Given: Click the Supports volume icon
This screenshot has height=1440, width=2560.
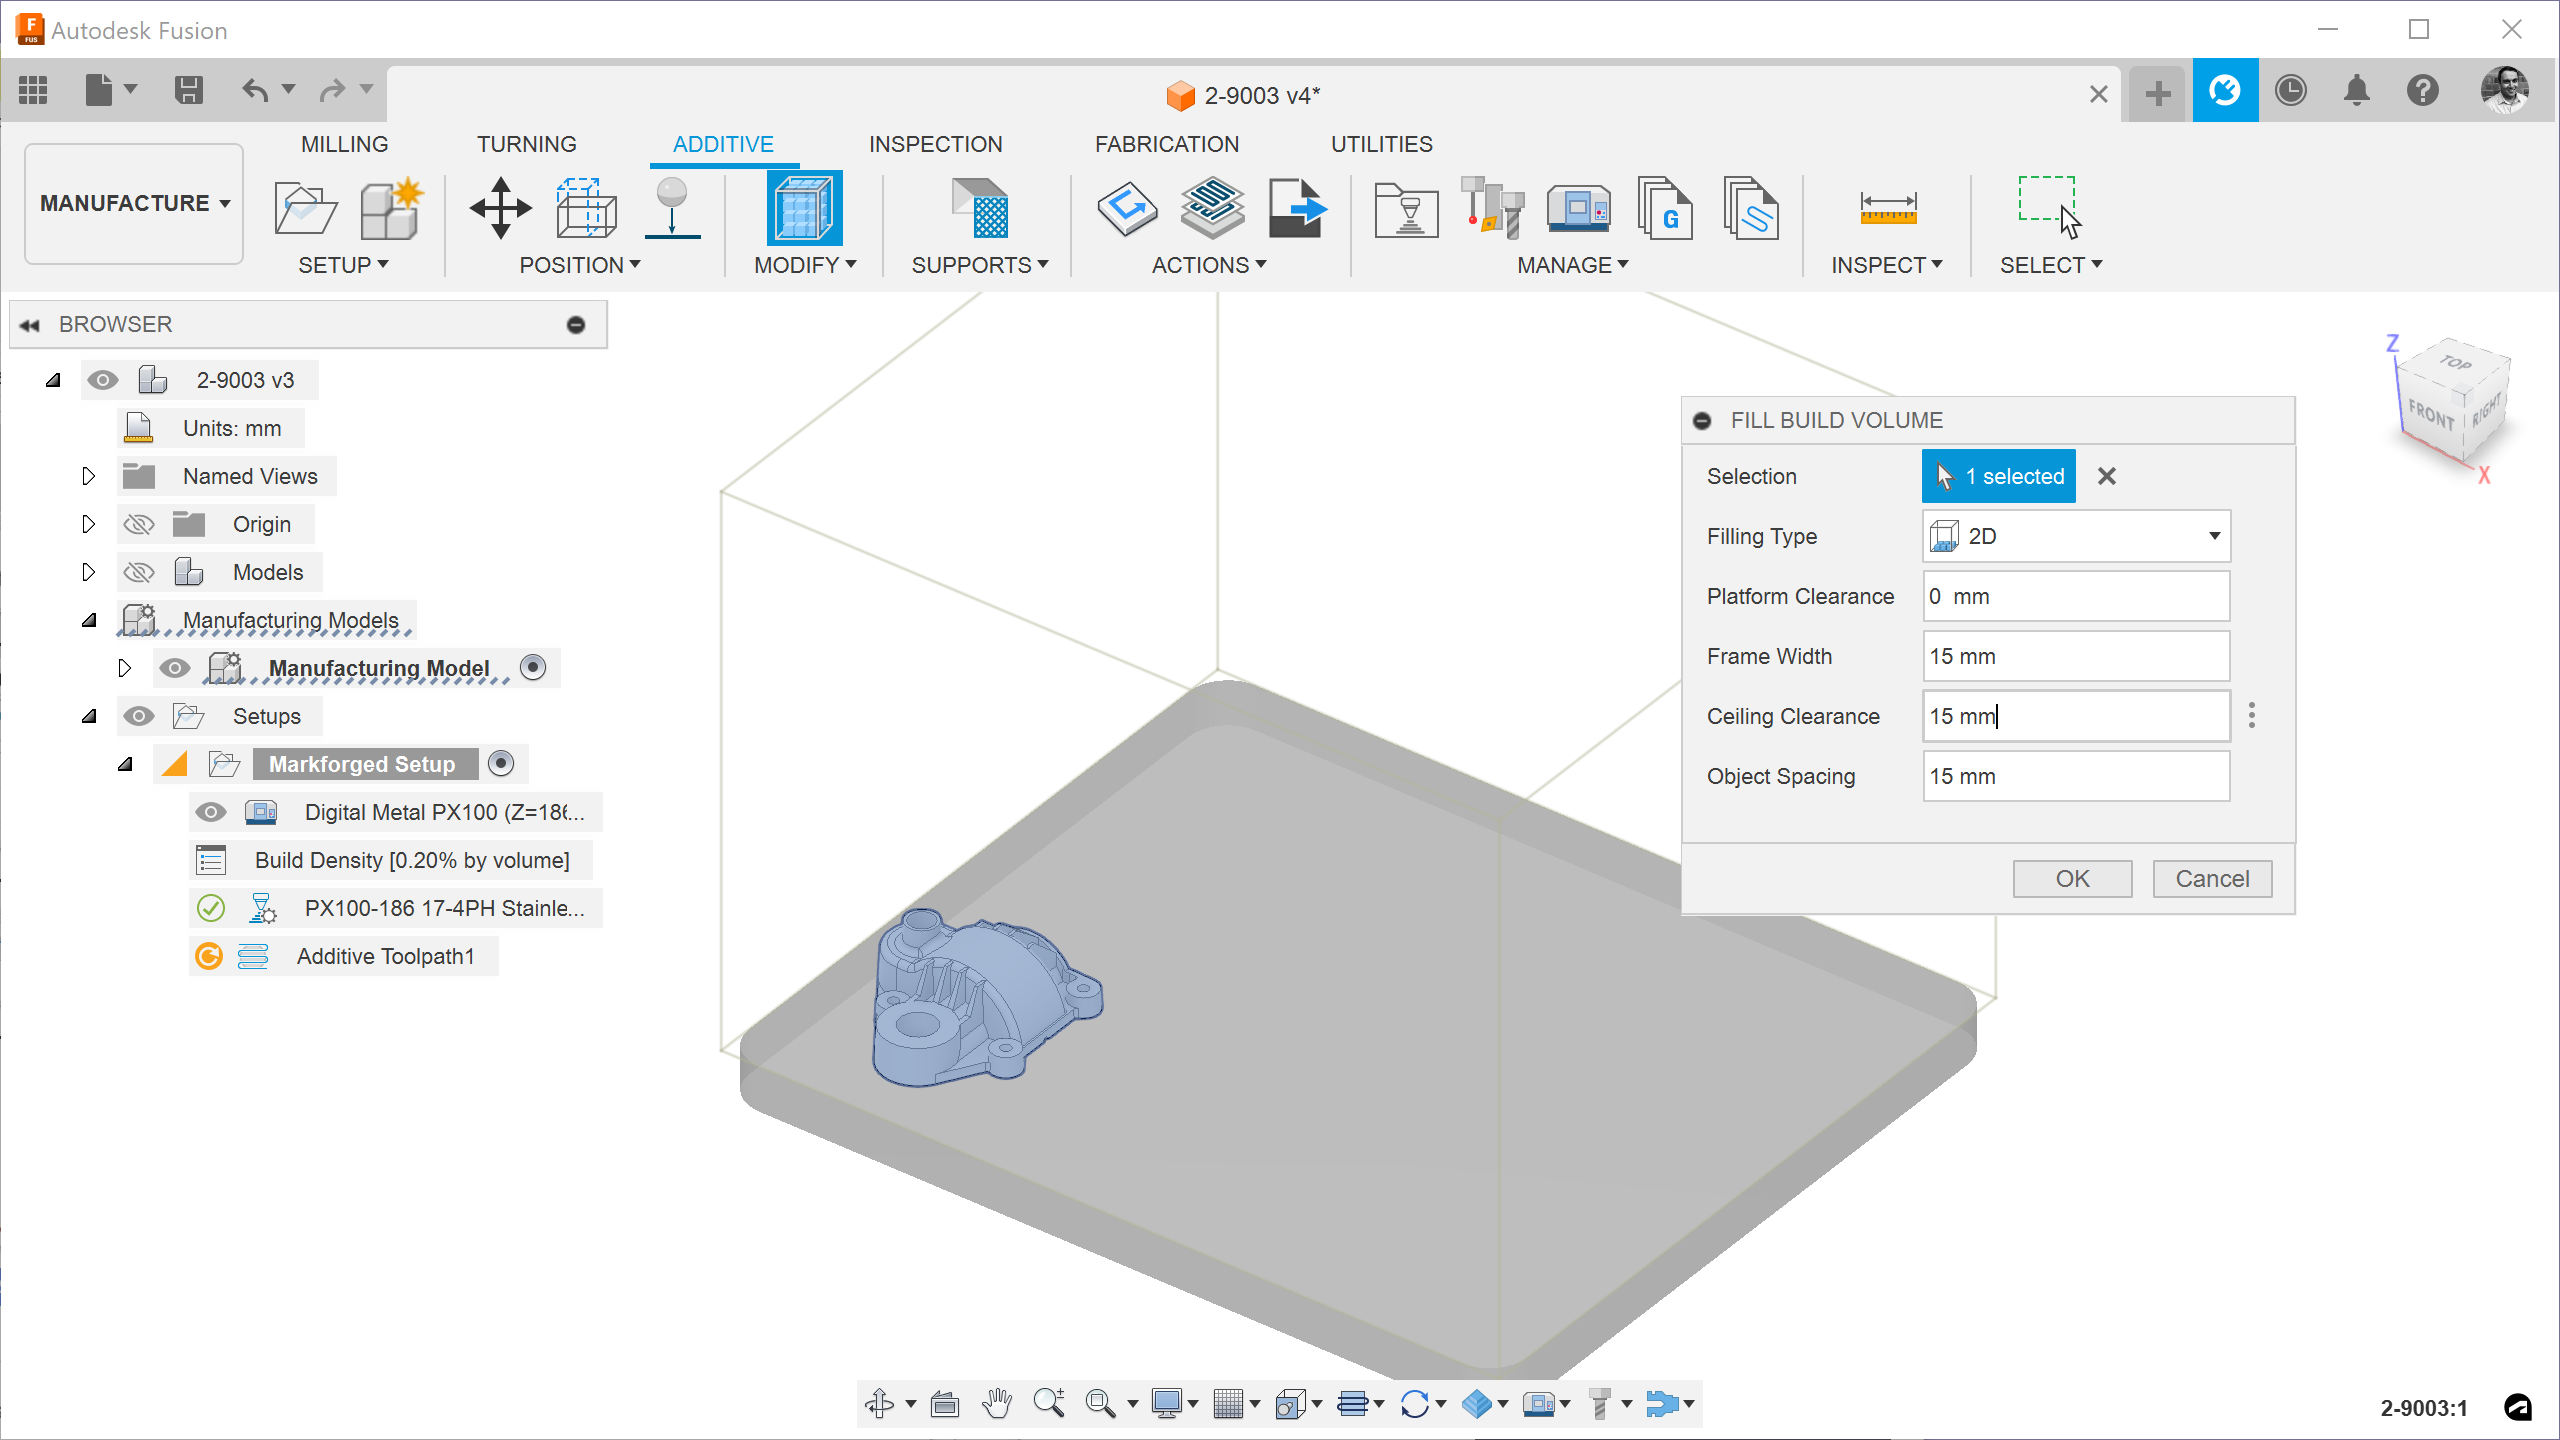Looking at the screenshot, I should pos(980,208).
